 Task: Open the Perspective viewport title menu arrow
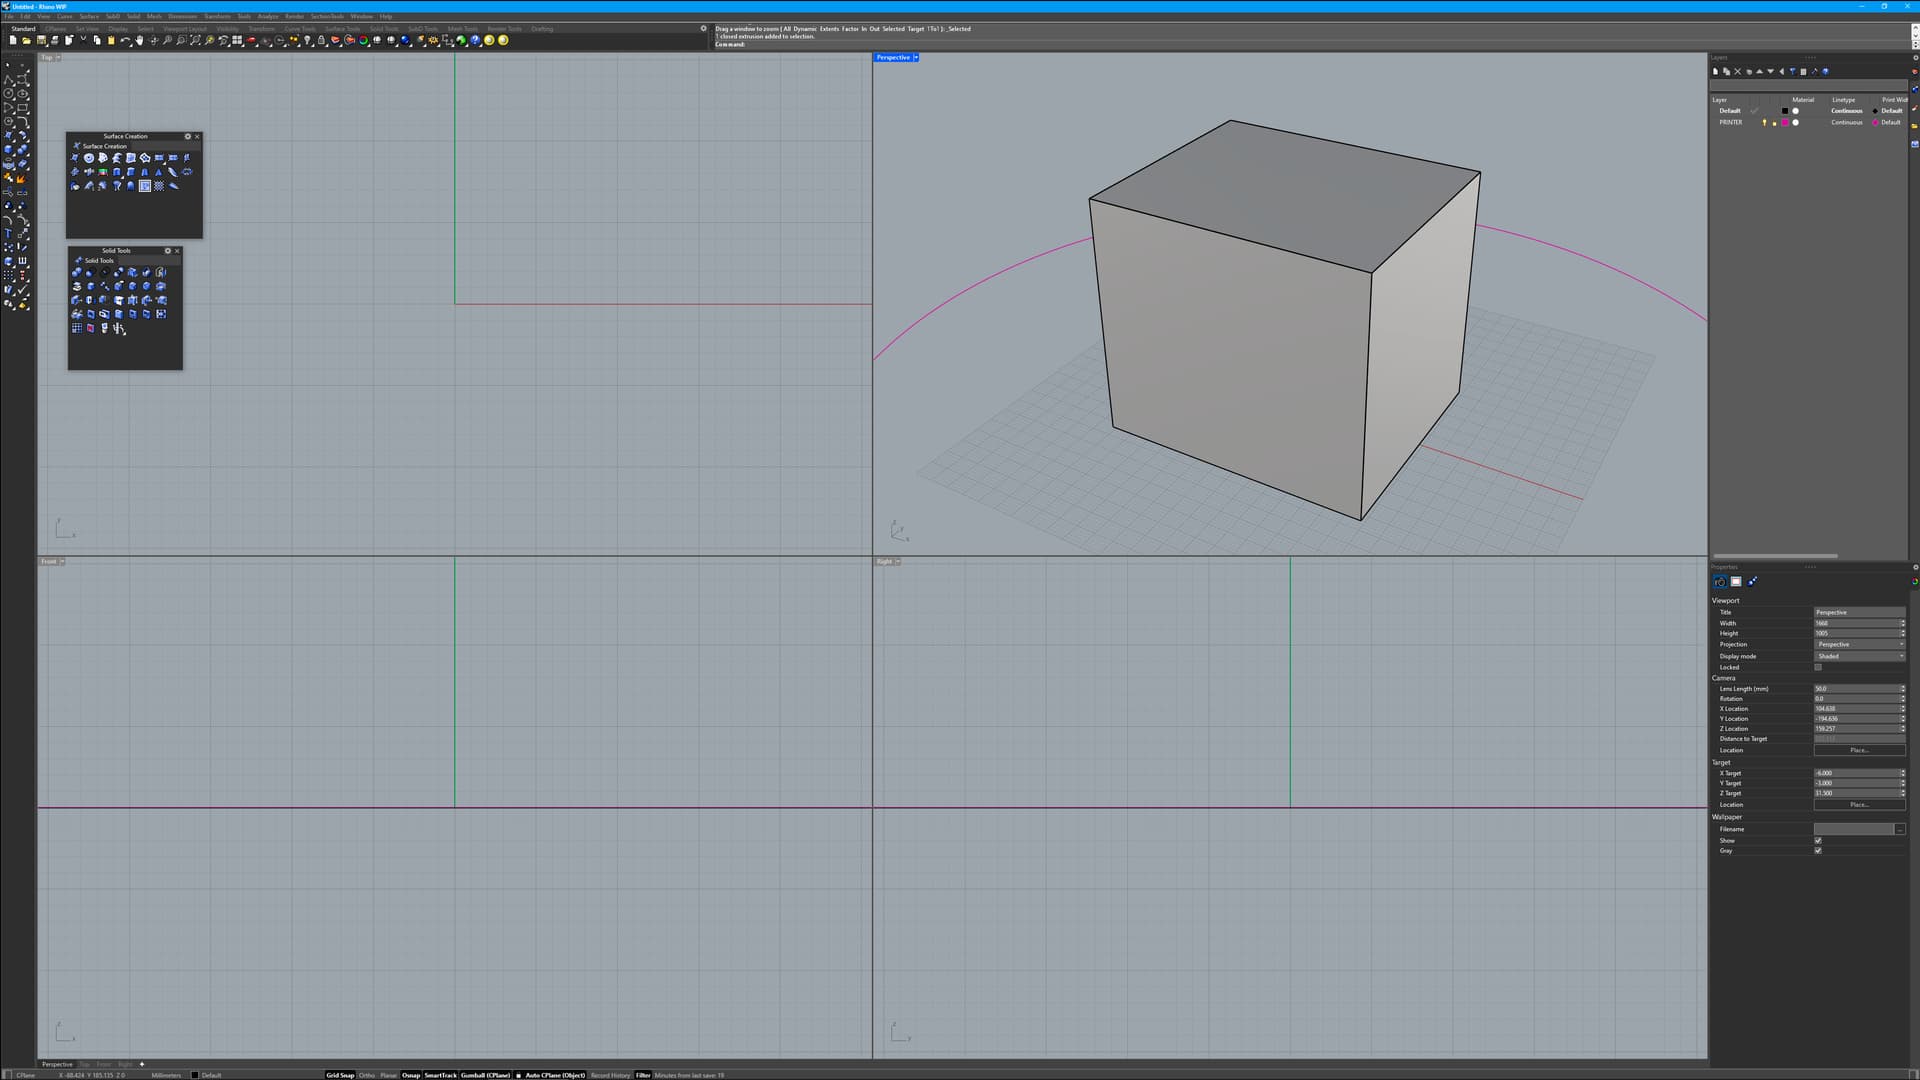point(916,57)
